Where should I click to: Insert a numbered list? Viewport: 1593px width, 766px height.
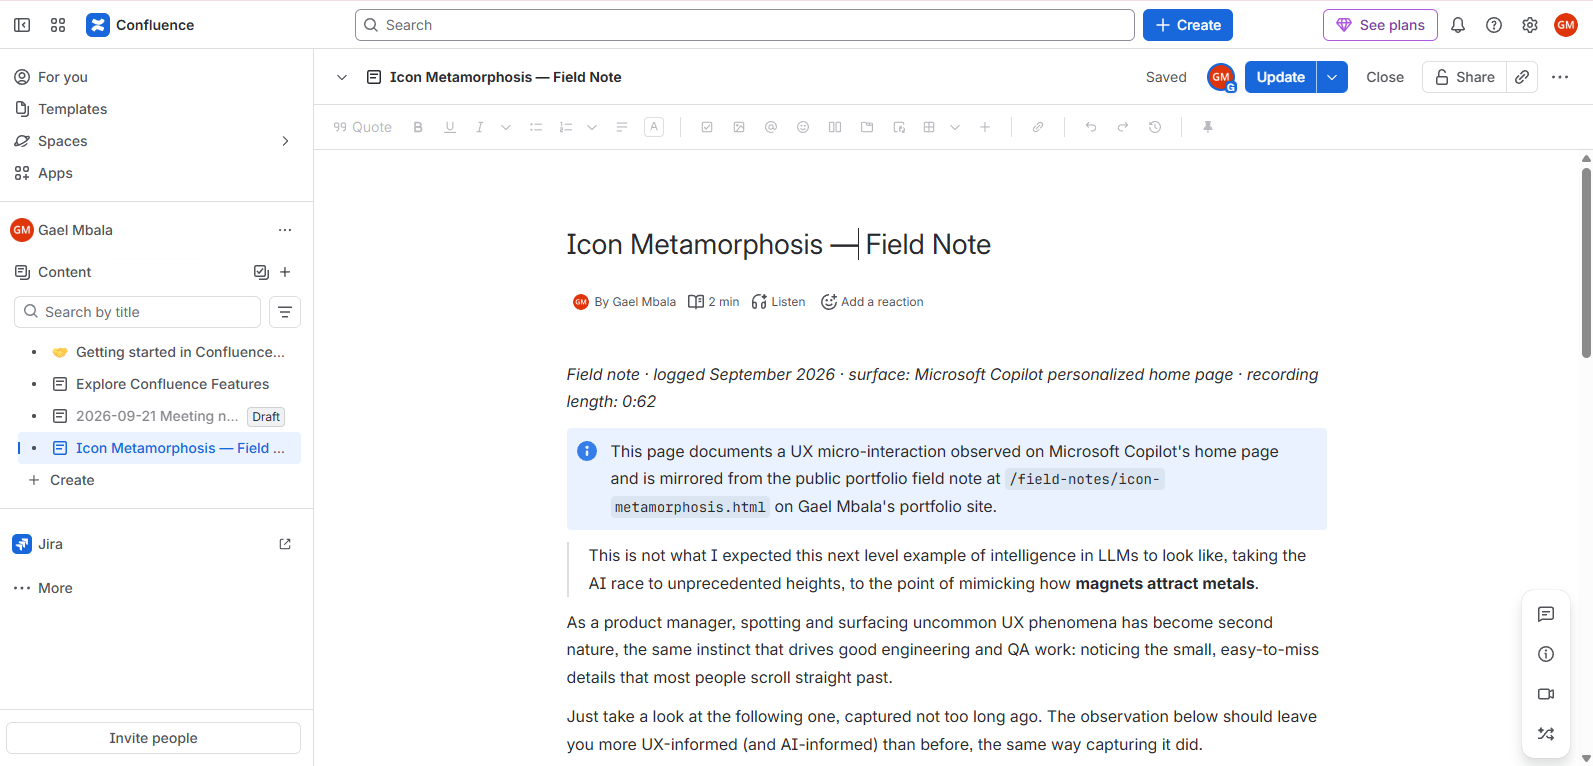click(x=566, y=127)
